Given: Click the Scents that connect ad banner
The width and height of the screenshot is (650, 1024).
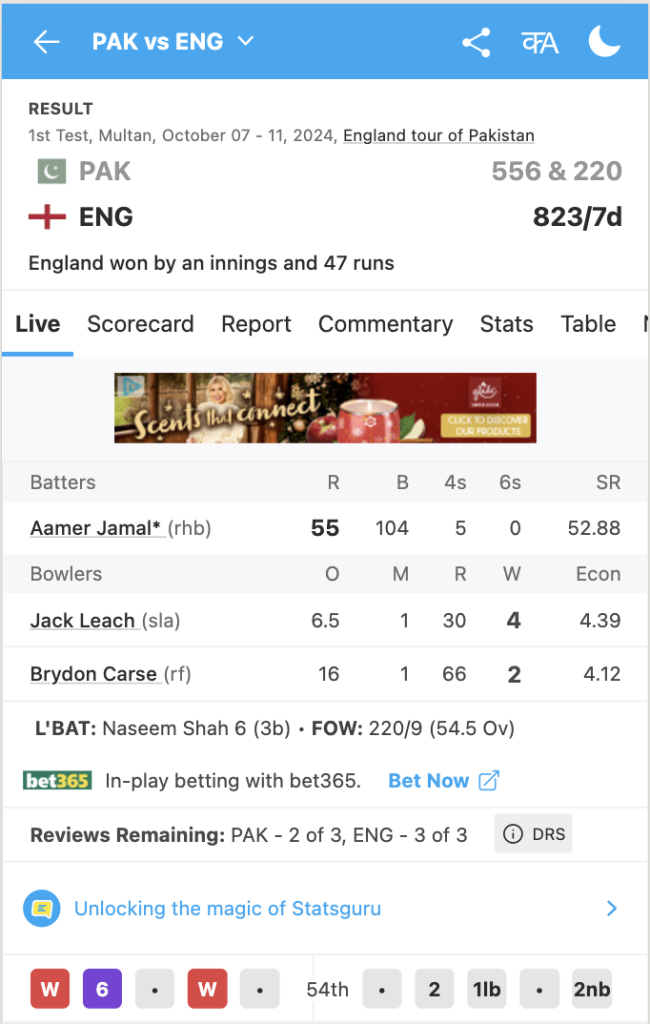Looking at the screenshot, I should [x=325, y=408].
